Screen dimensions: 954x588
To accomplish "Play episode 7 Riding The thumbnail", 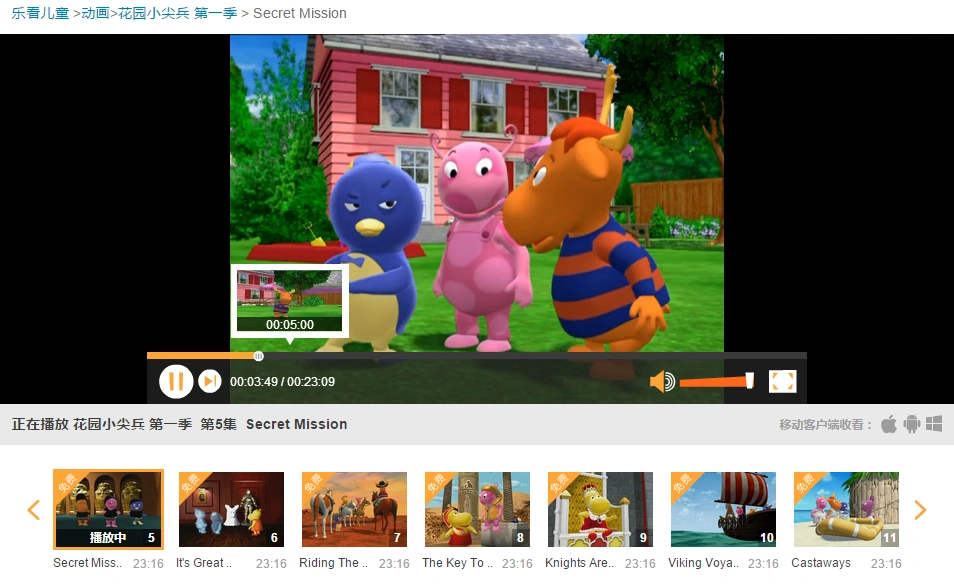I will point(354,509).
